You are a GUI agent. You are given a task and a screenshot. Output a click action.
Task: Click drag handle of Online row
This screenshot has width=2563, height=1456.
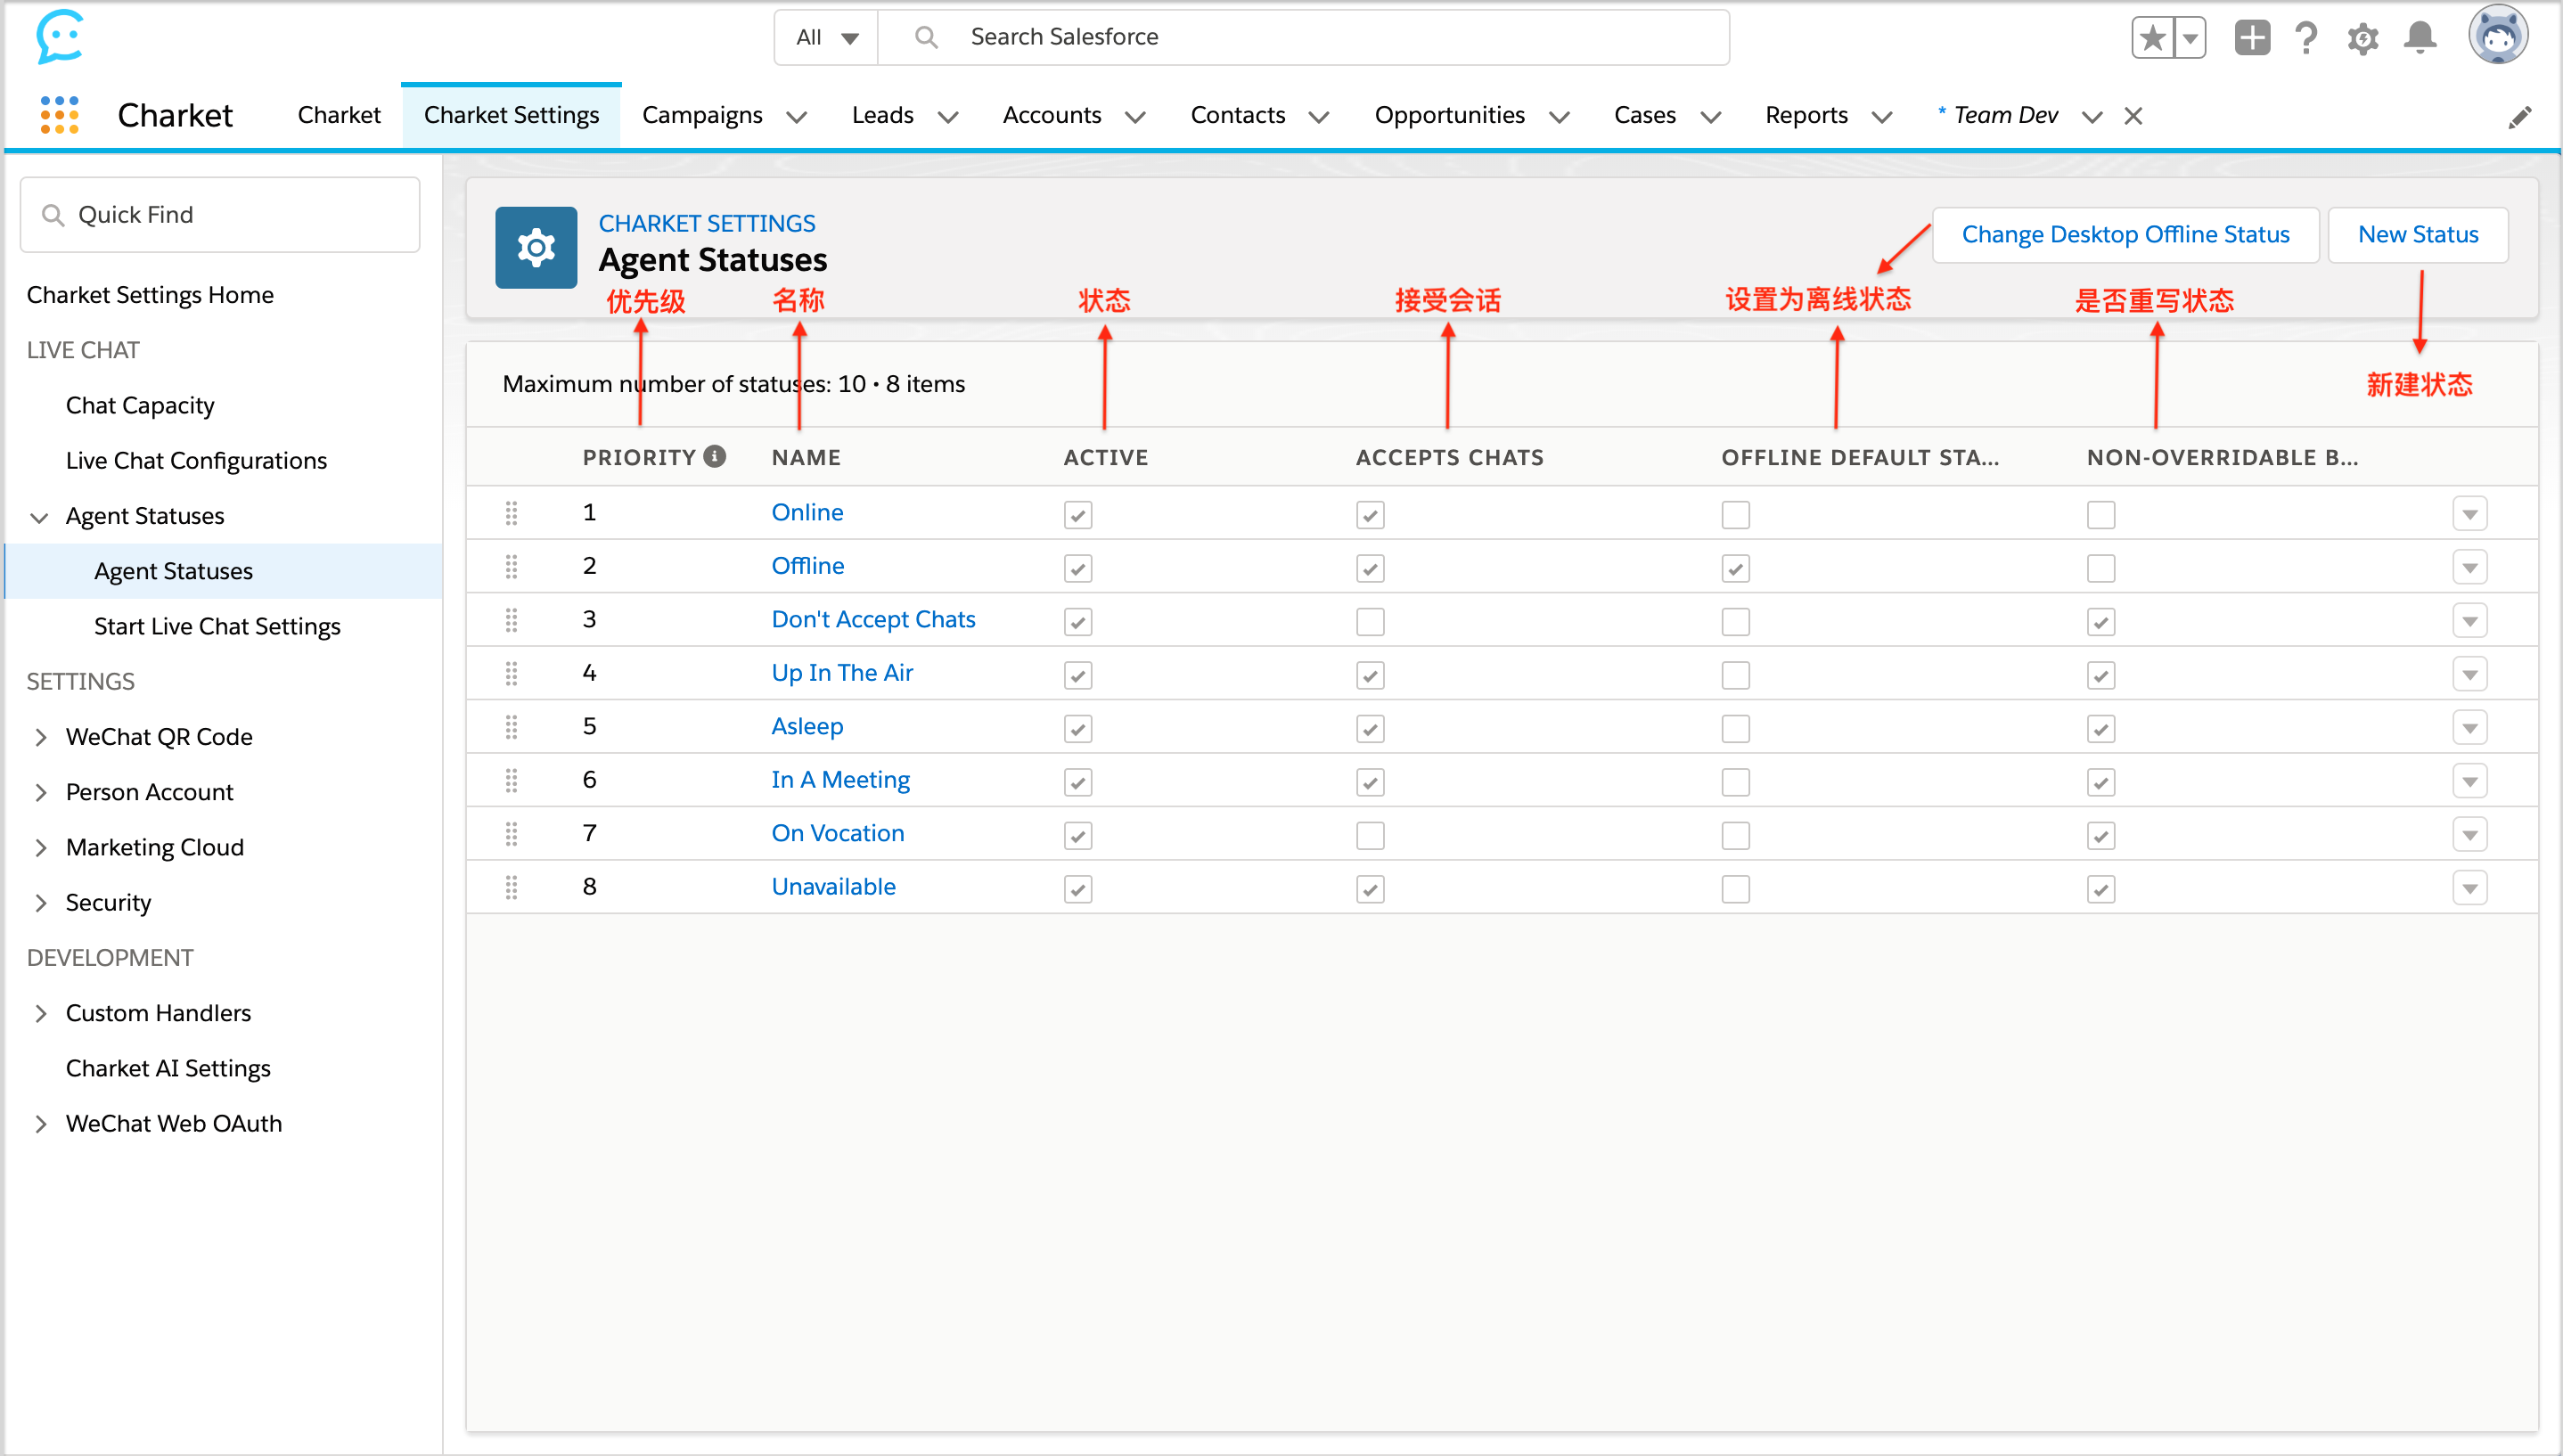point(511,513)
